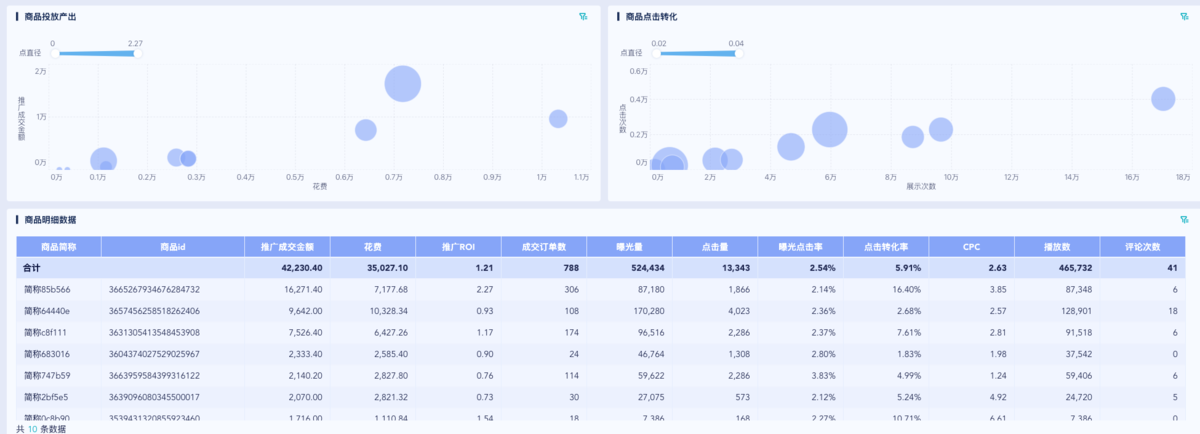Open filter icon on 商品点击转化 chart panel
The width and height of the screenshot is (1200, 434).
1184,17
